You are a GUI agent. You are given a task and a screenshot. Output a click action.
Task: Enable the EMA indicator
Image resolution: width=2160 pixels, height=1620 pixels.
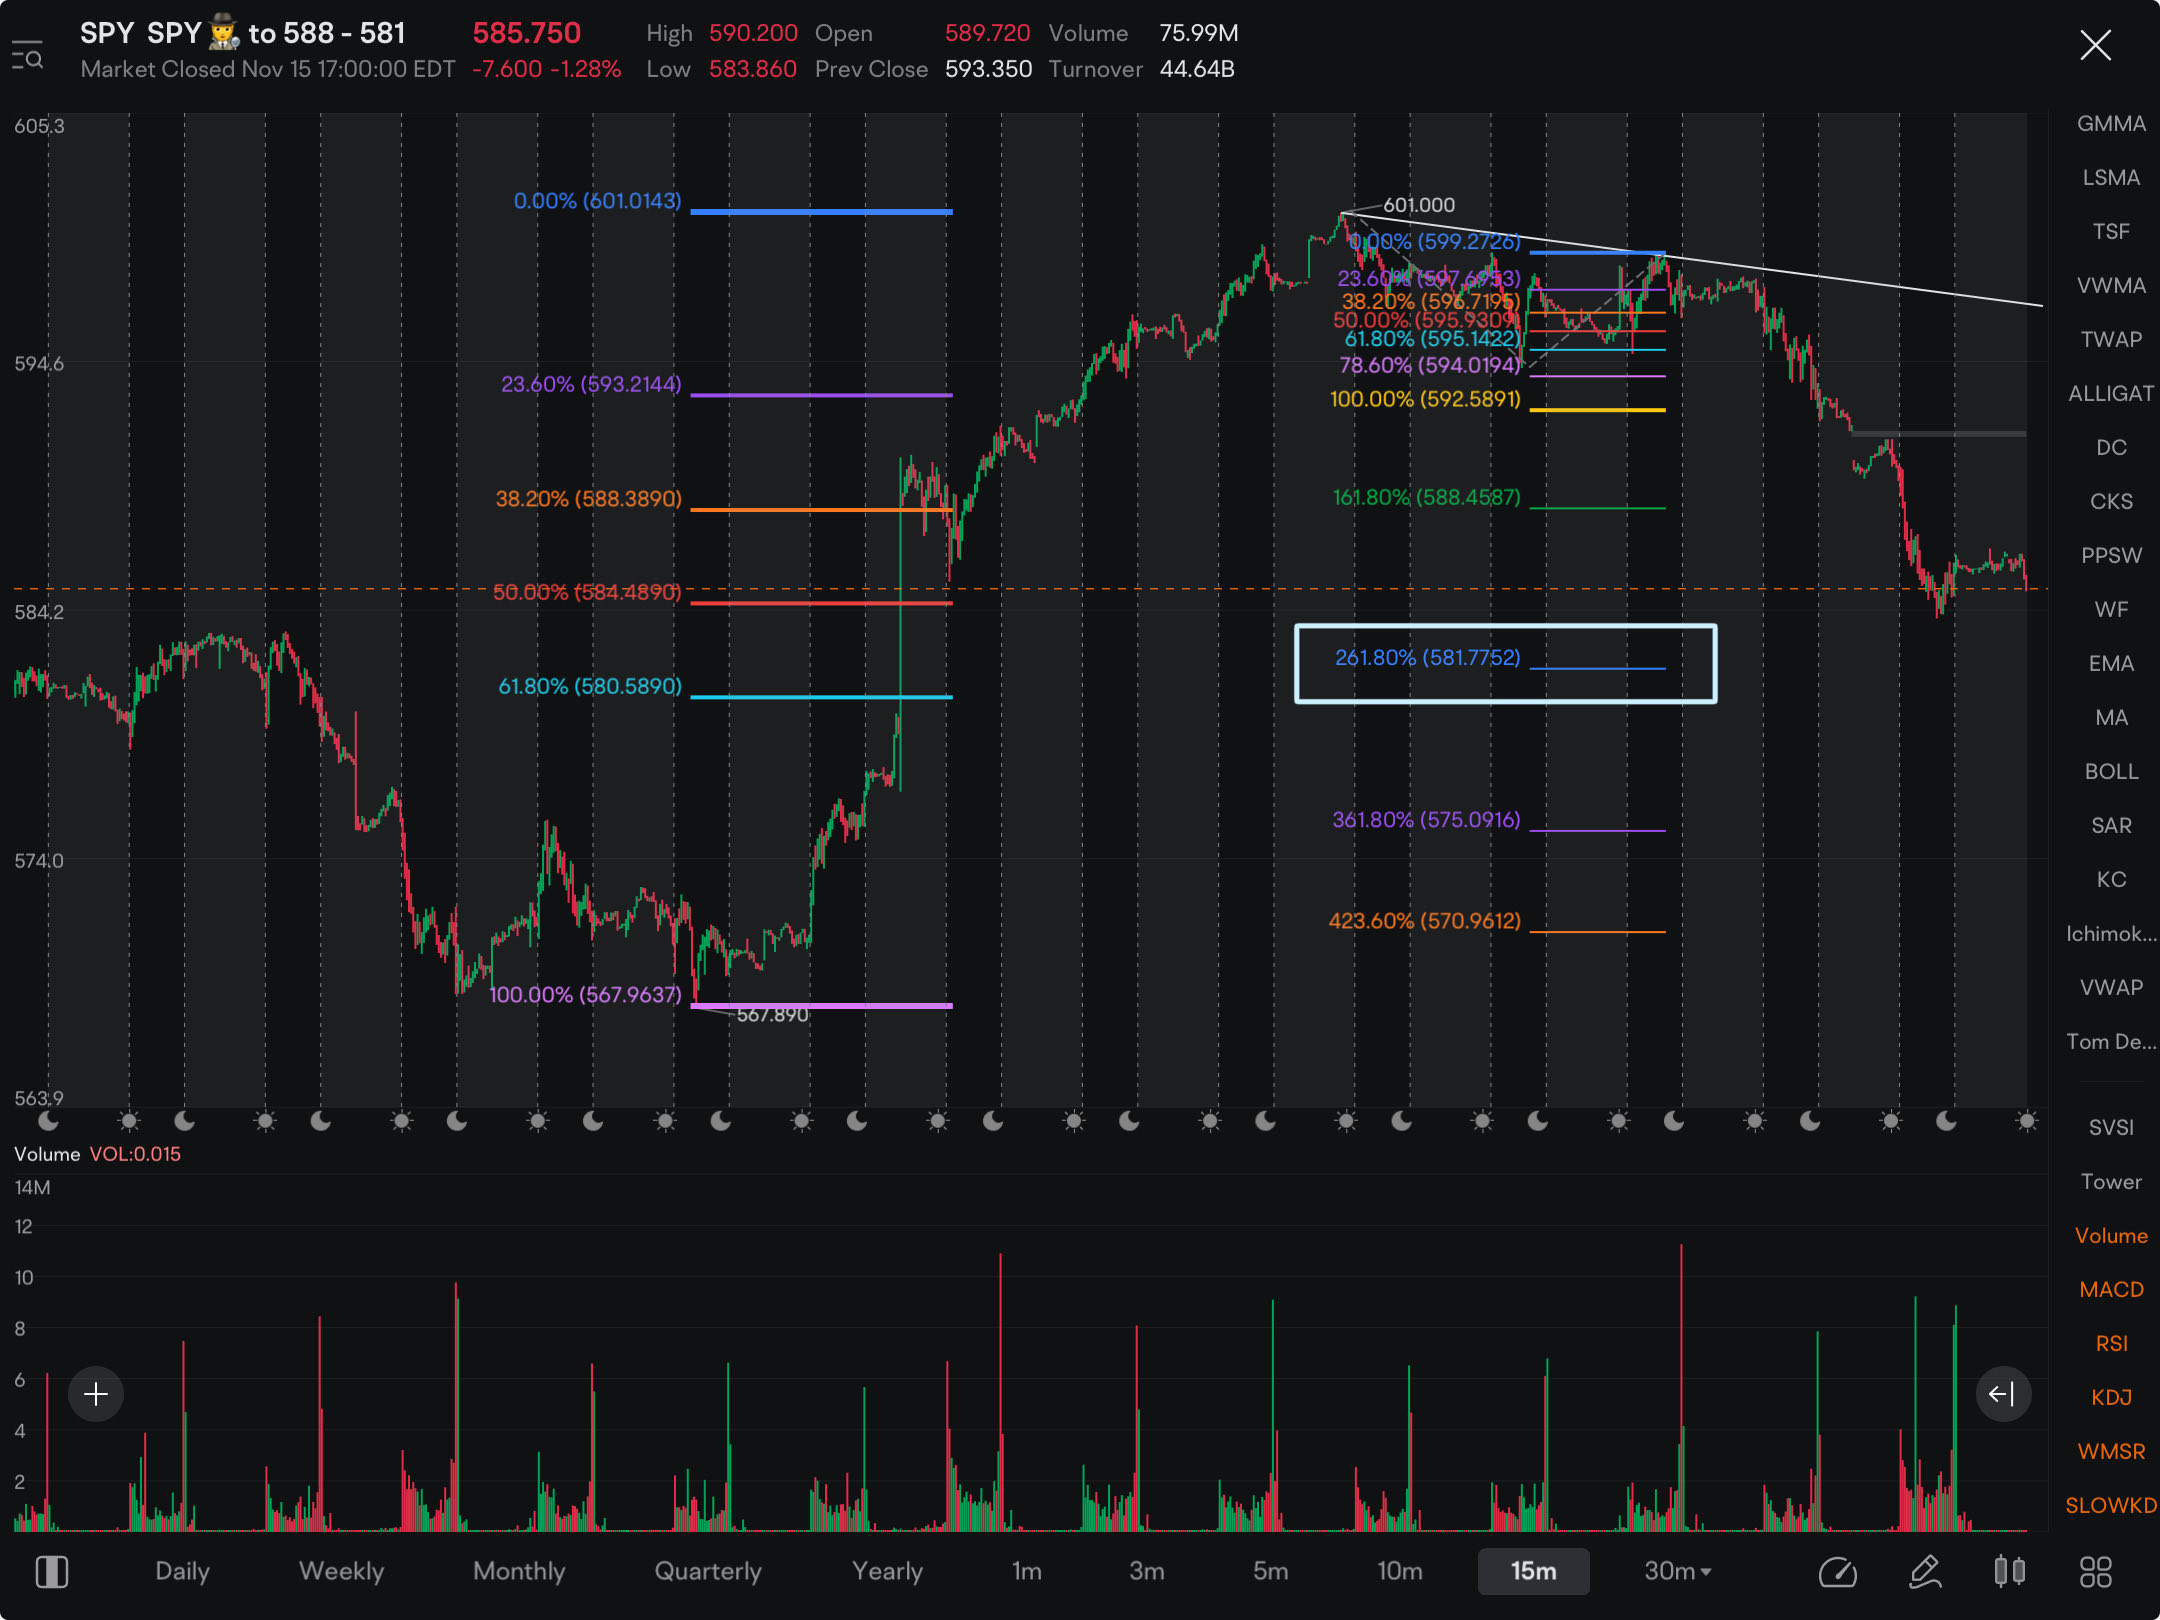click(2111, 663)
